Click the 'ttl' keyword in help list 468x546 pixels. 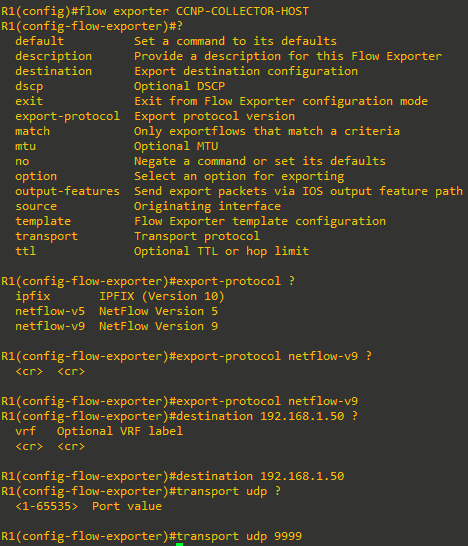tap(25, 251)
